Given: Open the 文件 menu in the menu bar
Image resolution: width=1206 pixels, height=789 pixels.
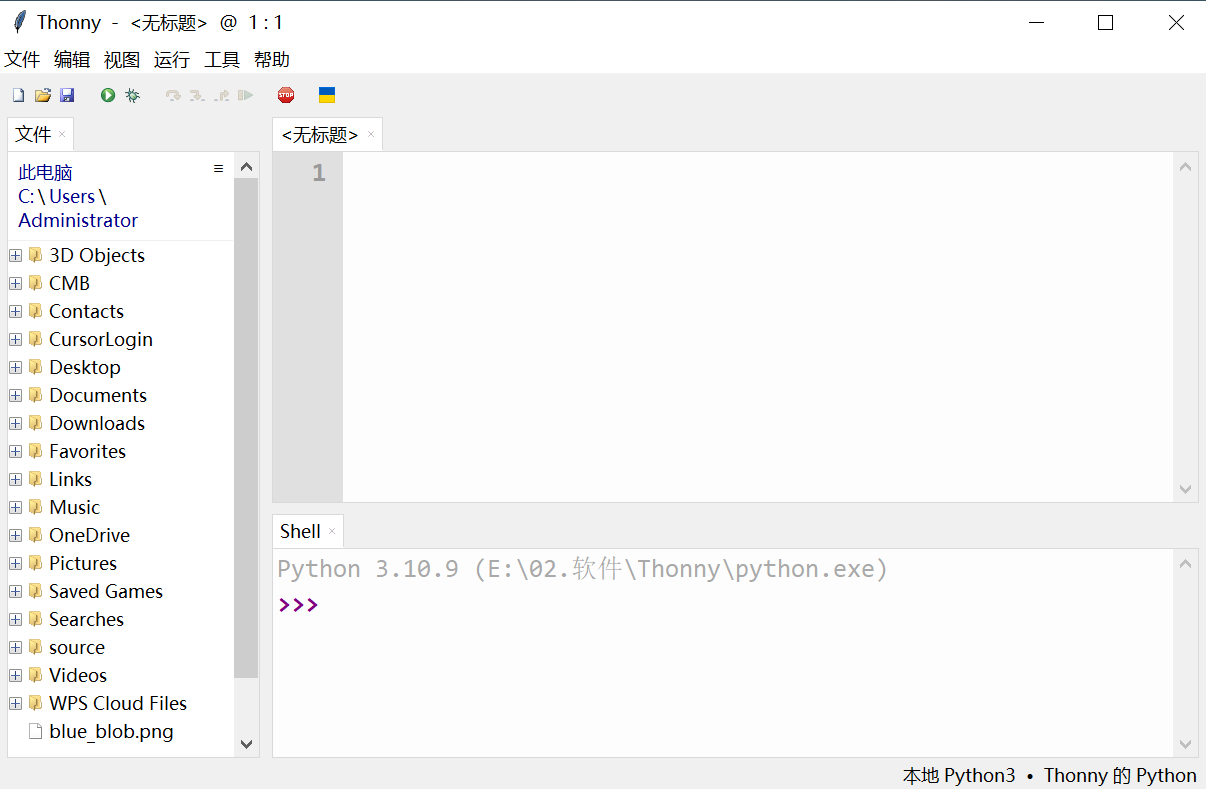Looking at the screenshot, I should coord(22,60).
